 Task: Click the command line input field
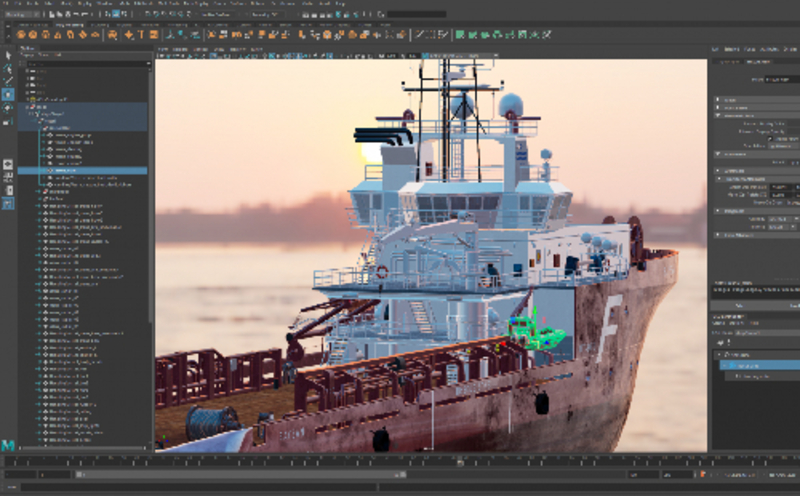[199, 487]
